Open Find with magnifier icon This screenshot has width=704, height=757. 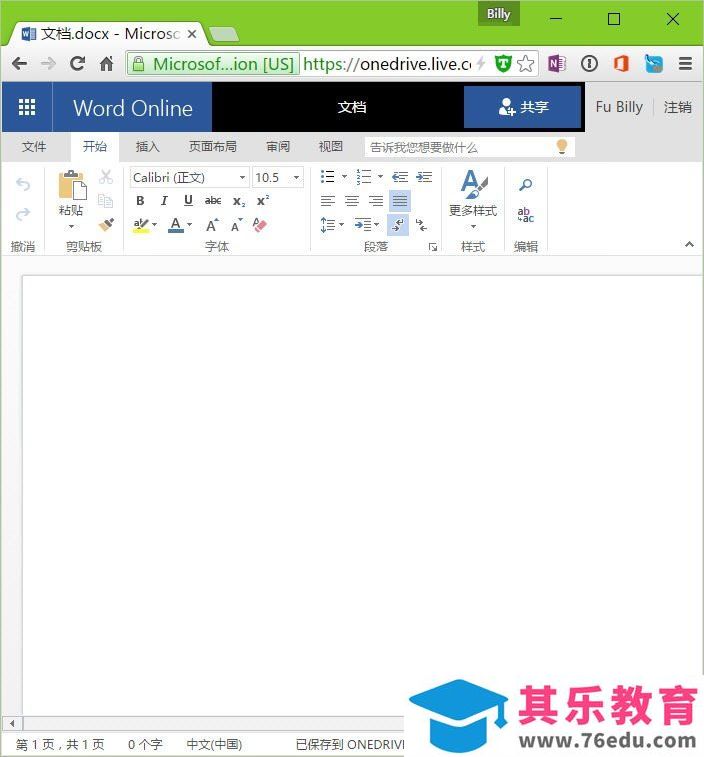tap(525, 184)
